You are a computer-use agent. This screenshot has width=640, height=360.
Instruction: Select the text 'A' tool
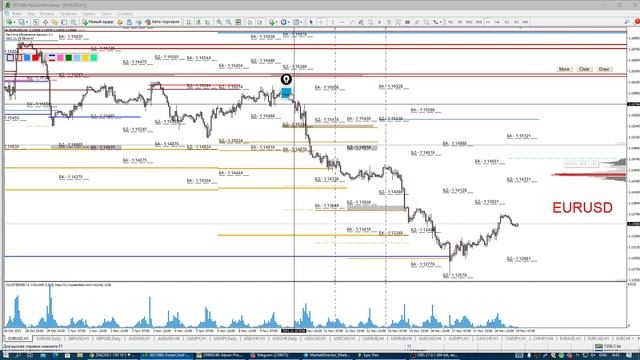point(379,22)
